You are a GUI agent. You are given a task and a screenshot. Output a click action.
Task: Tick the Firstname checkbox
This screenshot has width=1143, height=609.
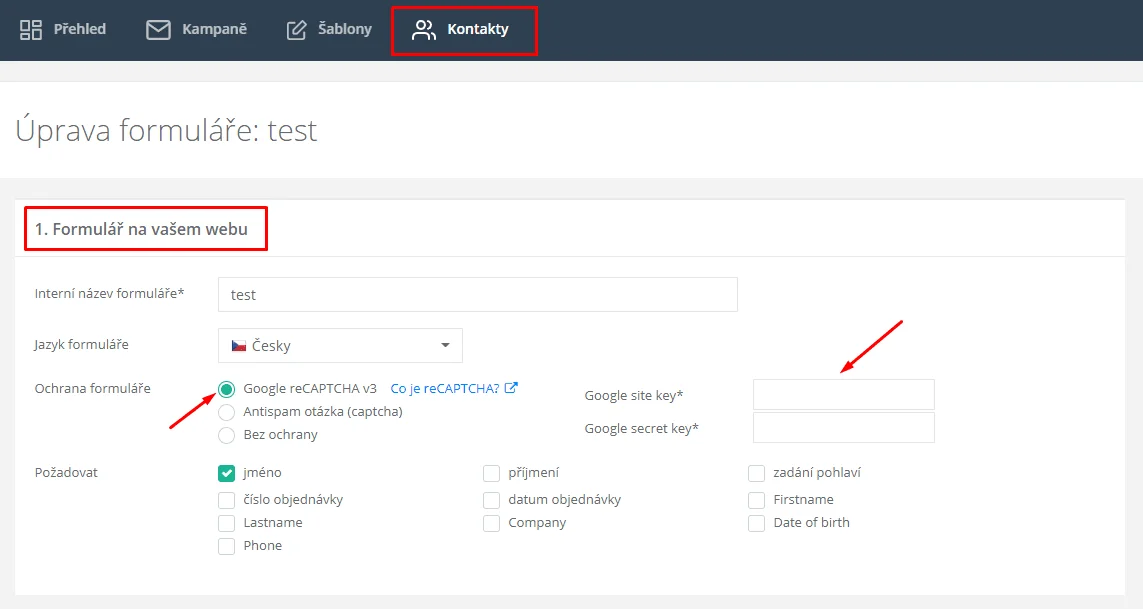tap(757, 500)
